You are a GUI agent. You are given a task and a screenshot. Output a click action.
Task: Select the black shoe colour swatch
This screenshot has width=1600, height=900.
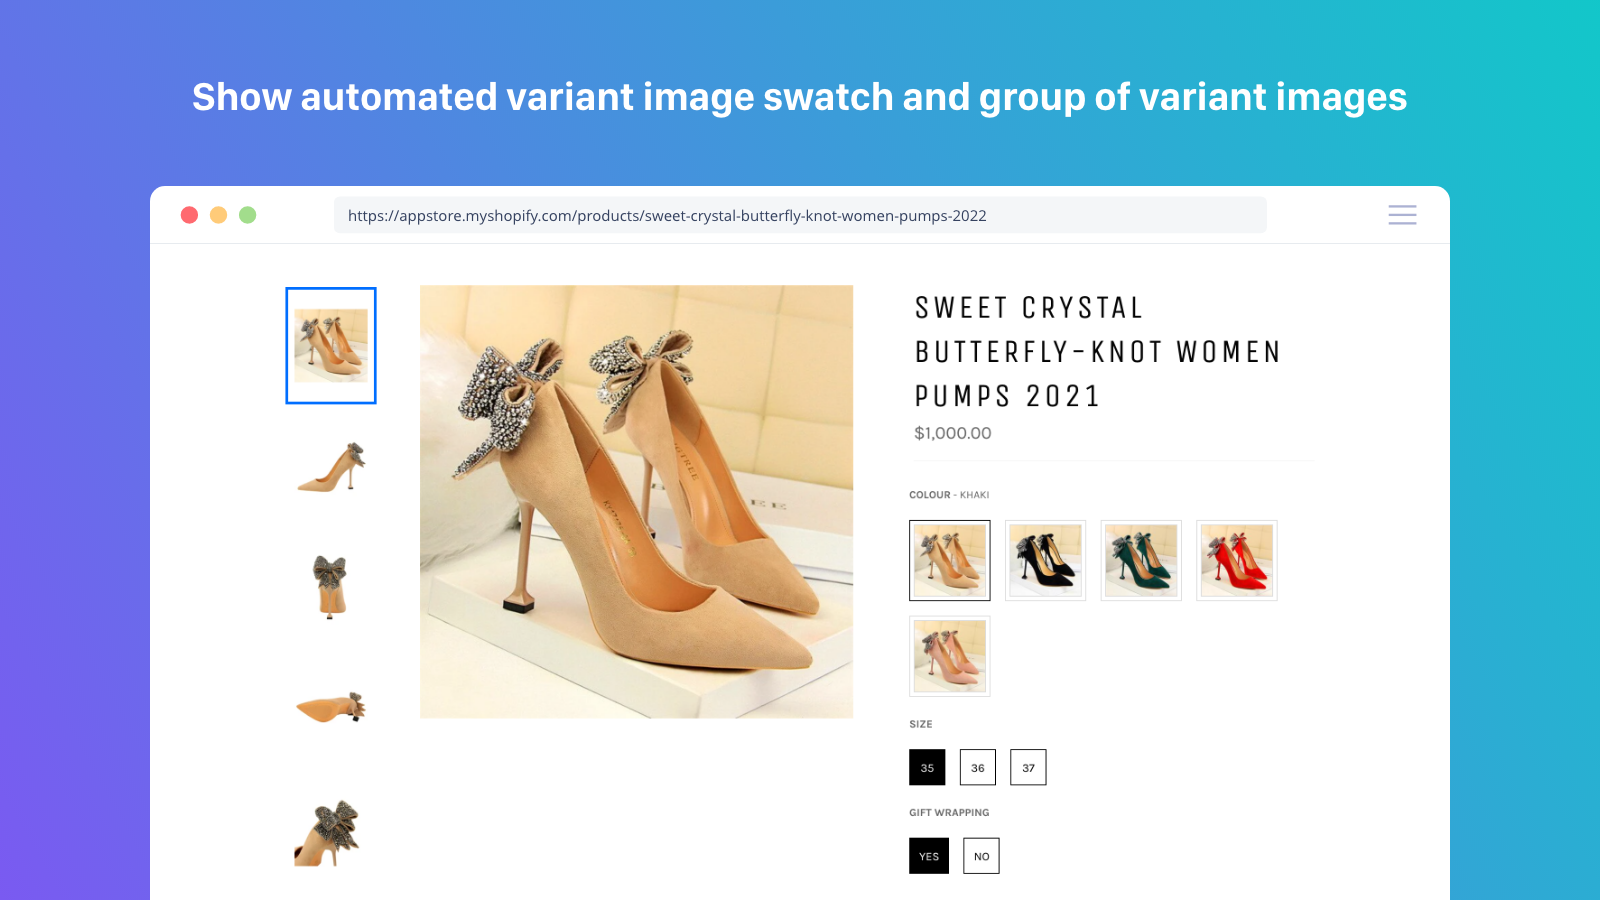click(x=1045, y=560)
